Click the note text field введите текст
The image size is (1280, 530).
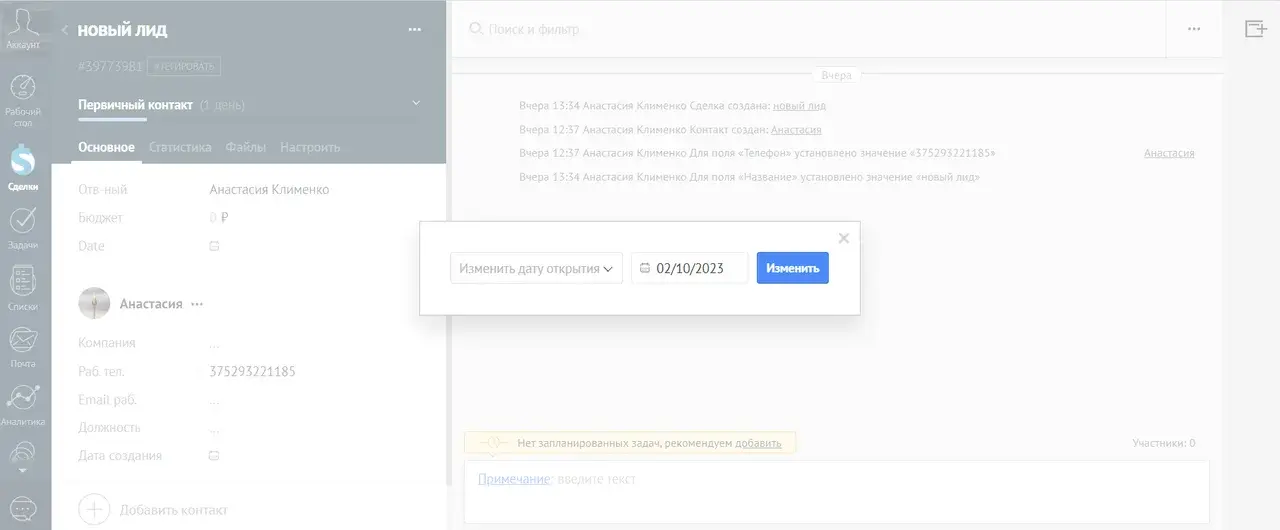[596, 479]
